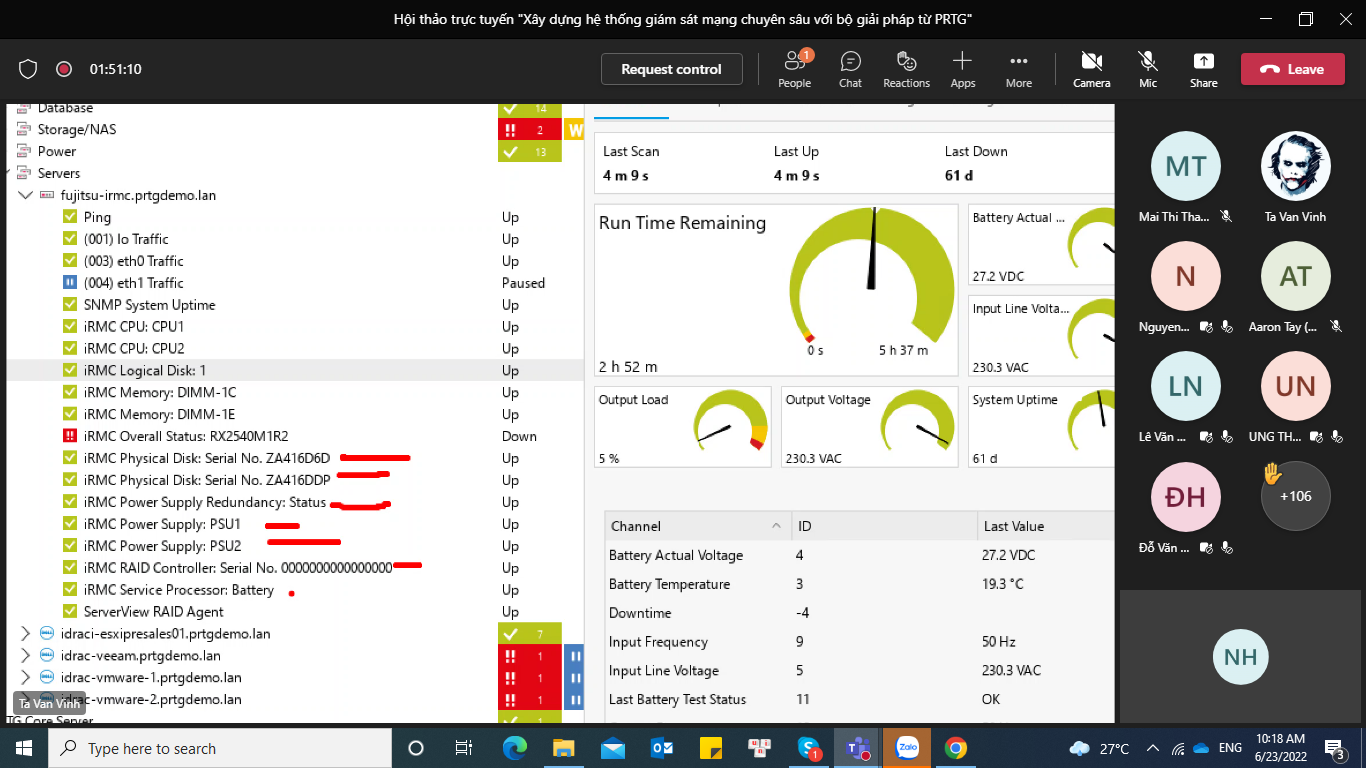Click the red recording indicator icon
The width and height of the screenshot is (1366, 768).
(x=64, y=69)
